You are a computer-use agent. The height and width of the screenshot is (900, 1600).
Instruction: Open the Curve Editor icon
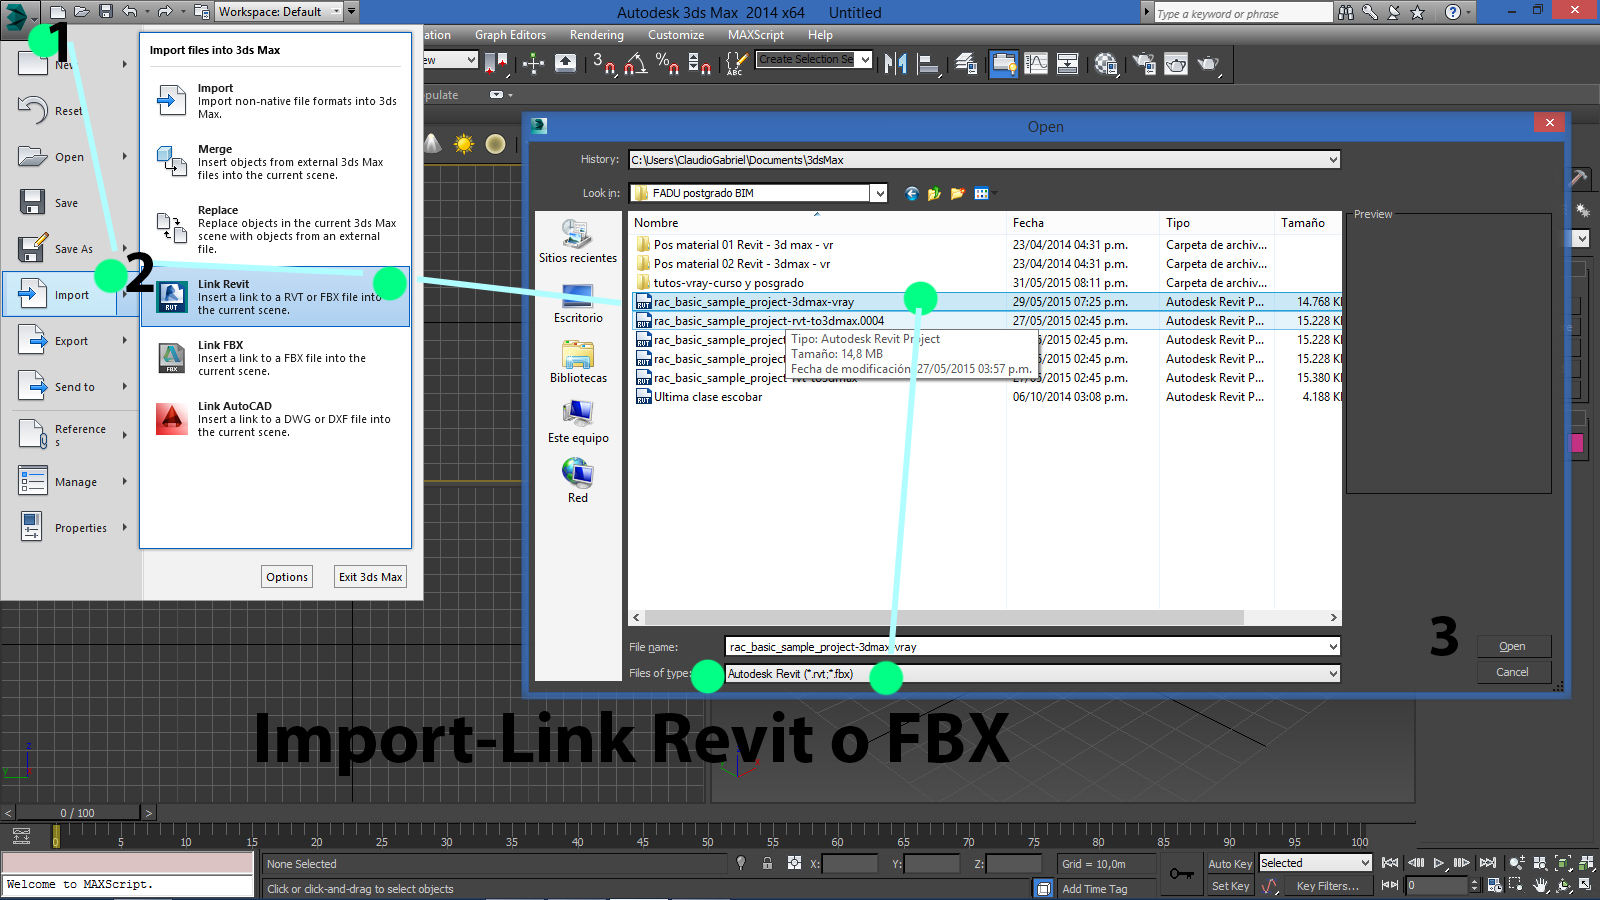1036,64
